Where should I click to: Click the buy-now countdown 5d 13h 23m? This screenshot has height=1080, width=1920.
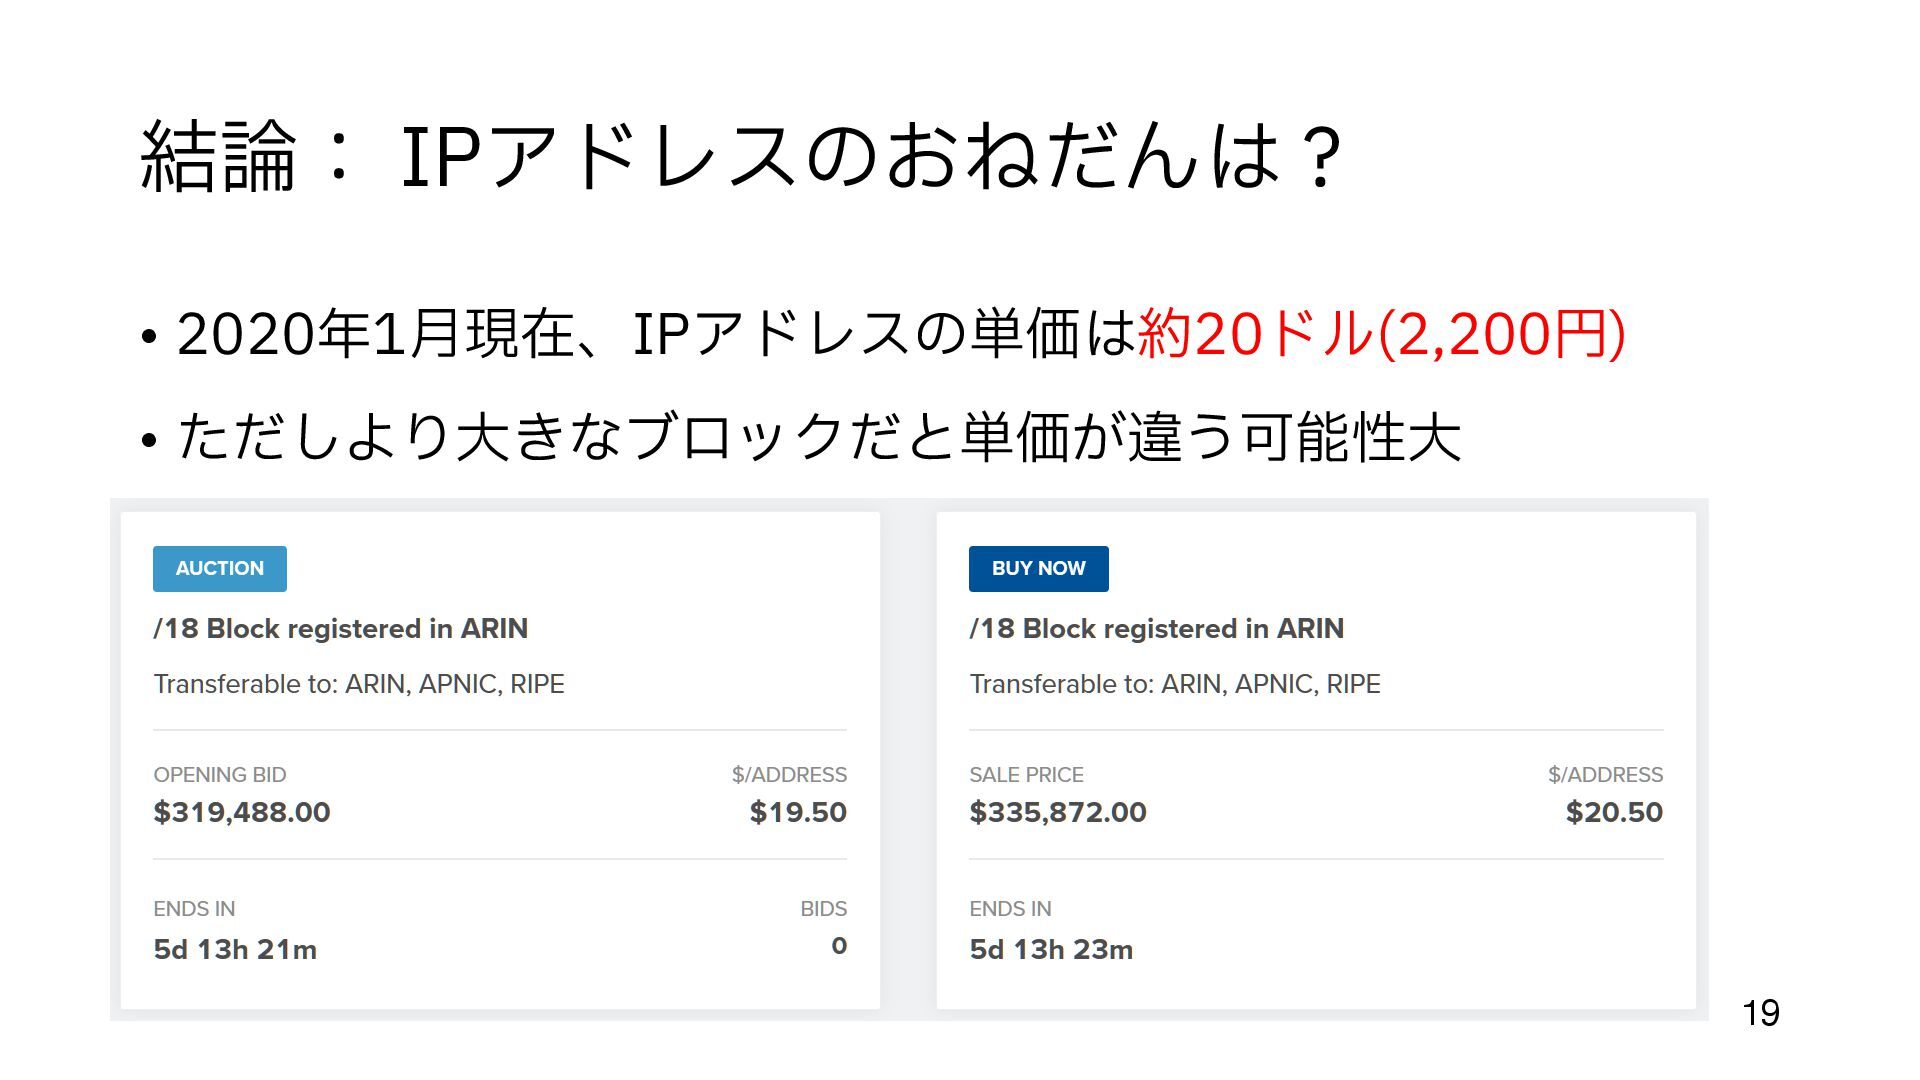[1051, 949]
